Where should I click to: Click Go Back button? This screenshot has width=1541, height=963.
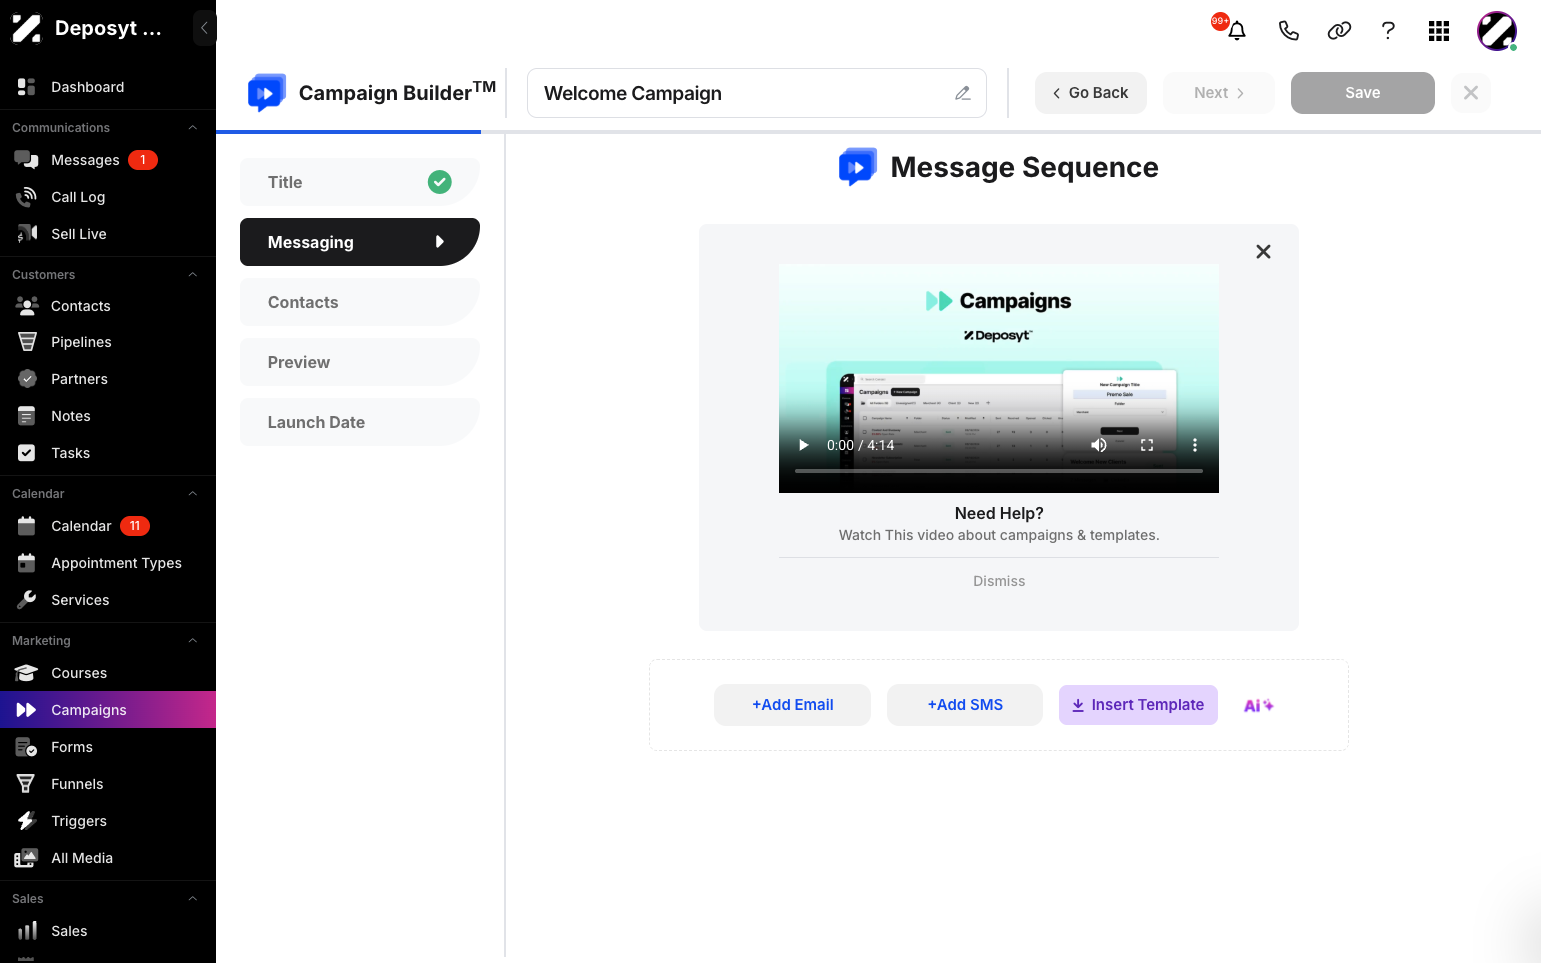[x=1091, y=93]
